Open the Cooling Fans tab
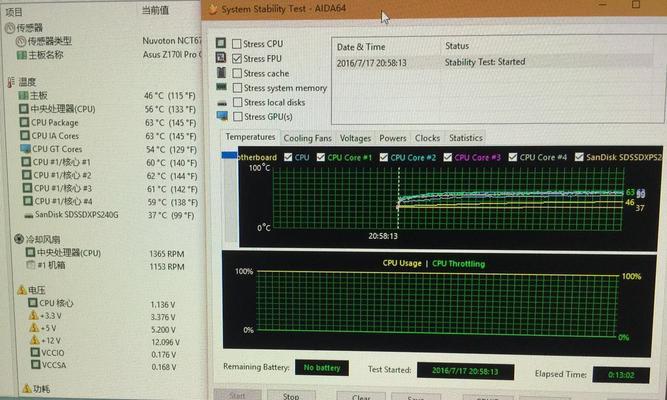 tap(307, 138)
